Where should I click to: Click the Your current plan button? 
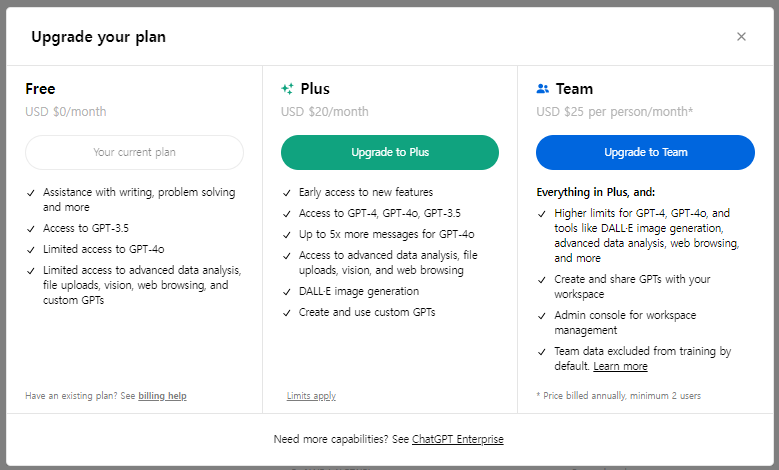click(134, 153)
